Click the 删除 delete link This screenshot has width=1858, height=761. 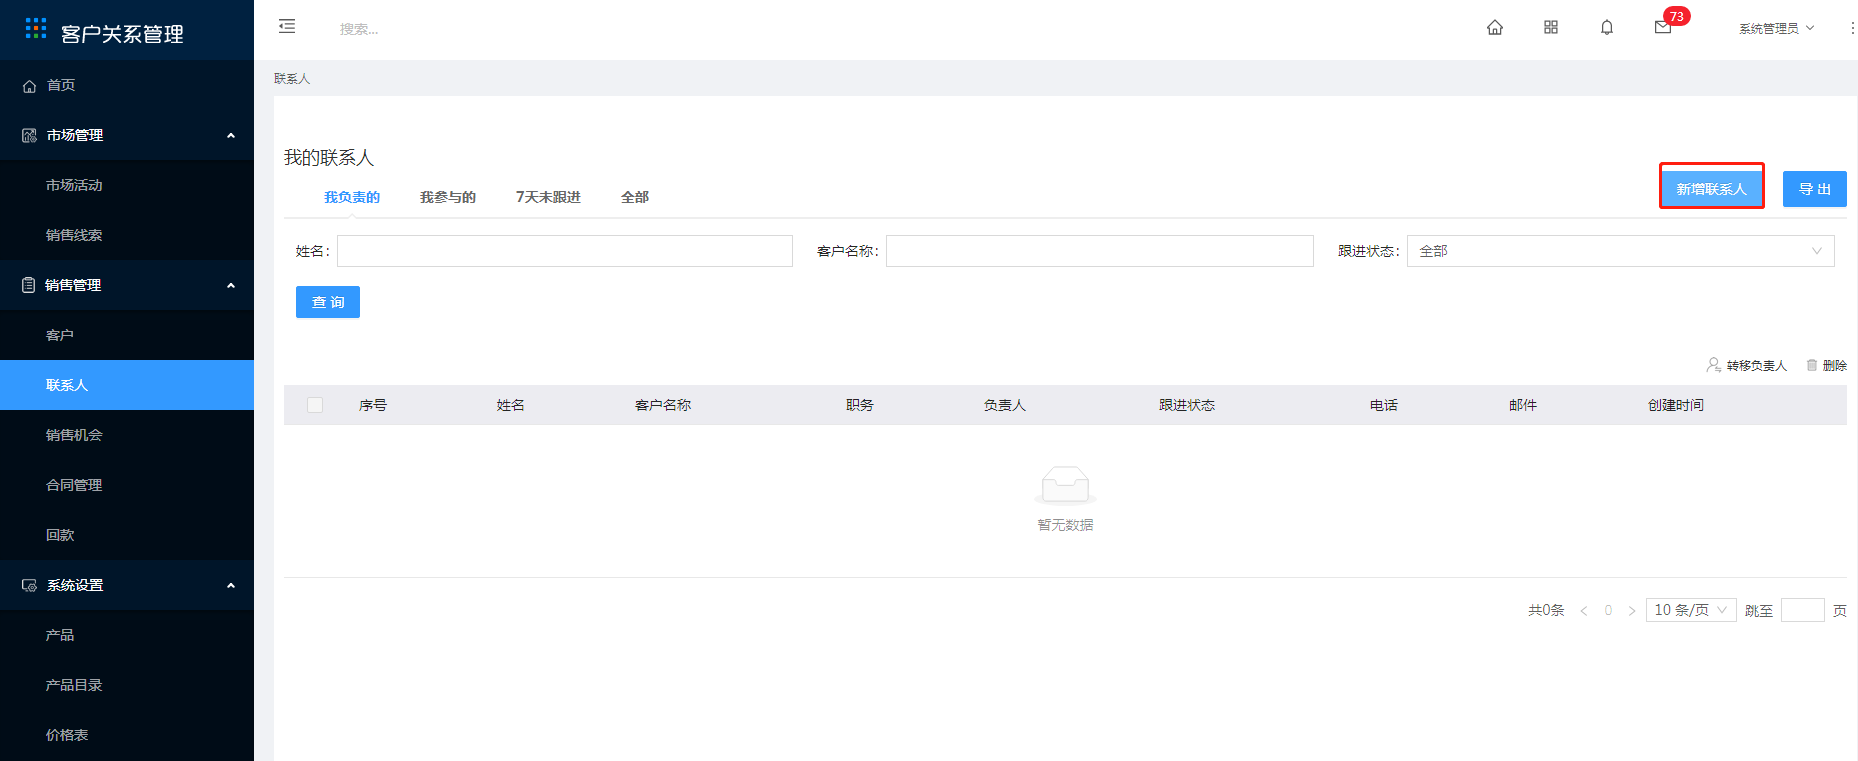(x=1835, y=366)
